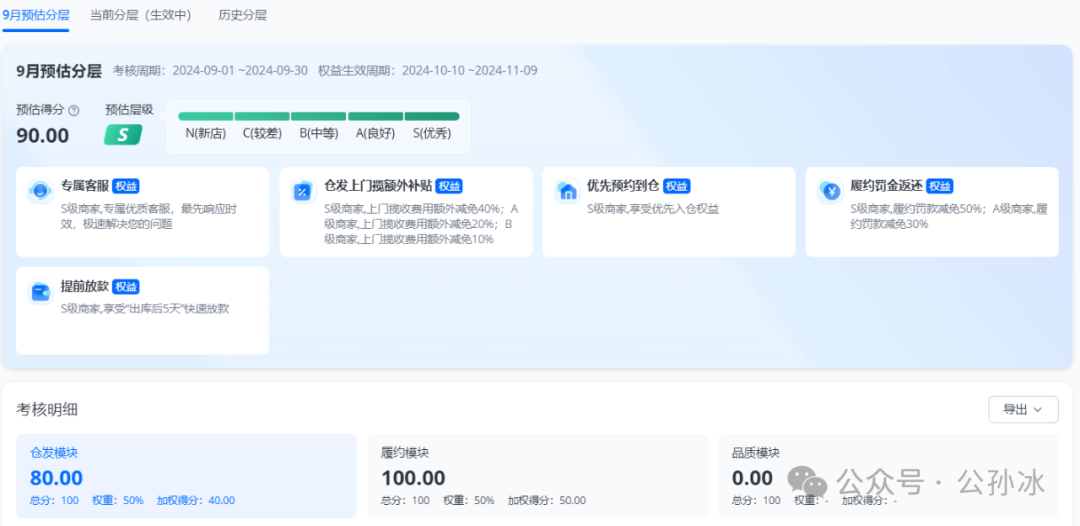Click the 优先预约到仓 description text
Screen dimensions: 1080x526
[x=653, y=209]
